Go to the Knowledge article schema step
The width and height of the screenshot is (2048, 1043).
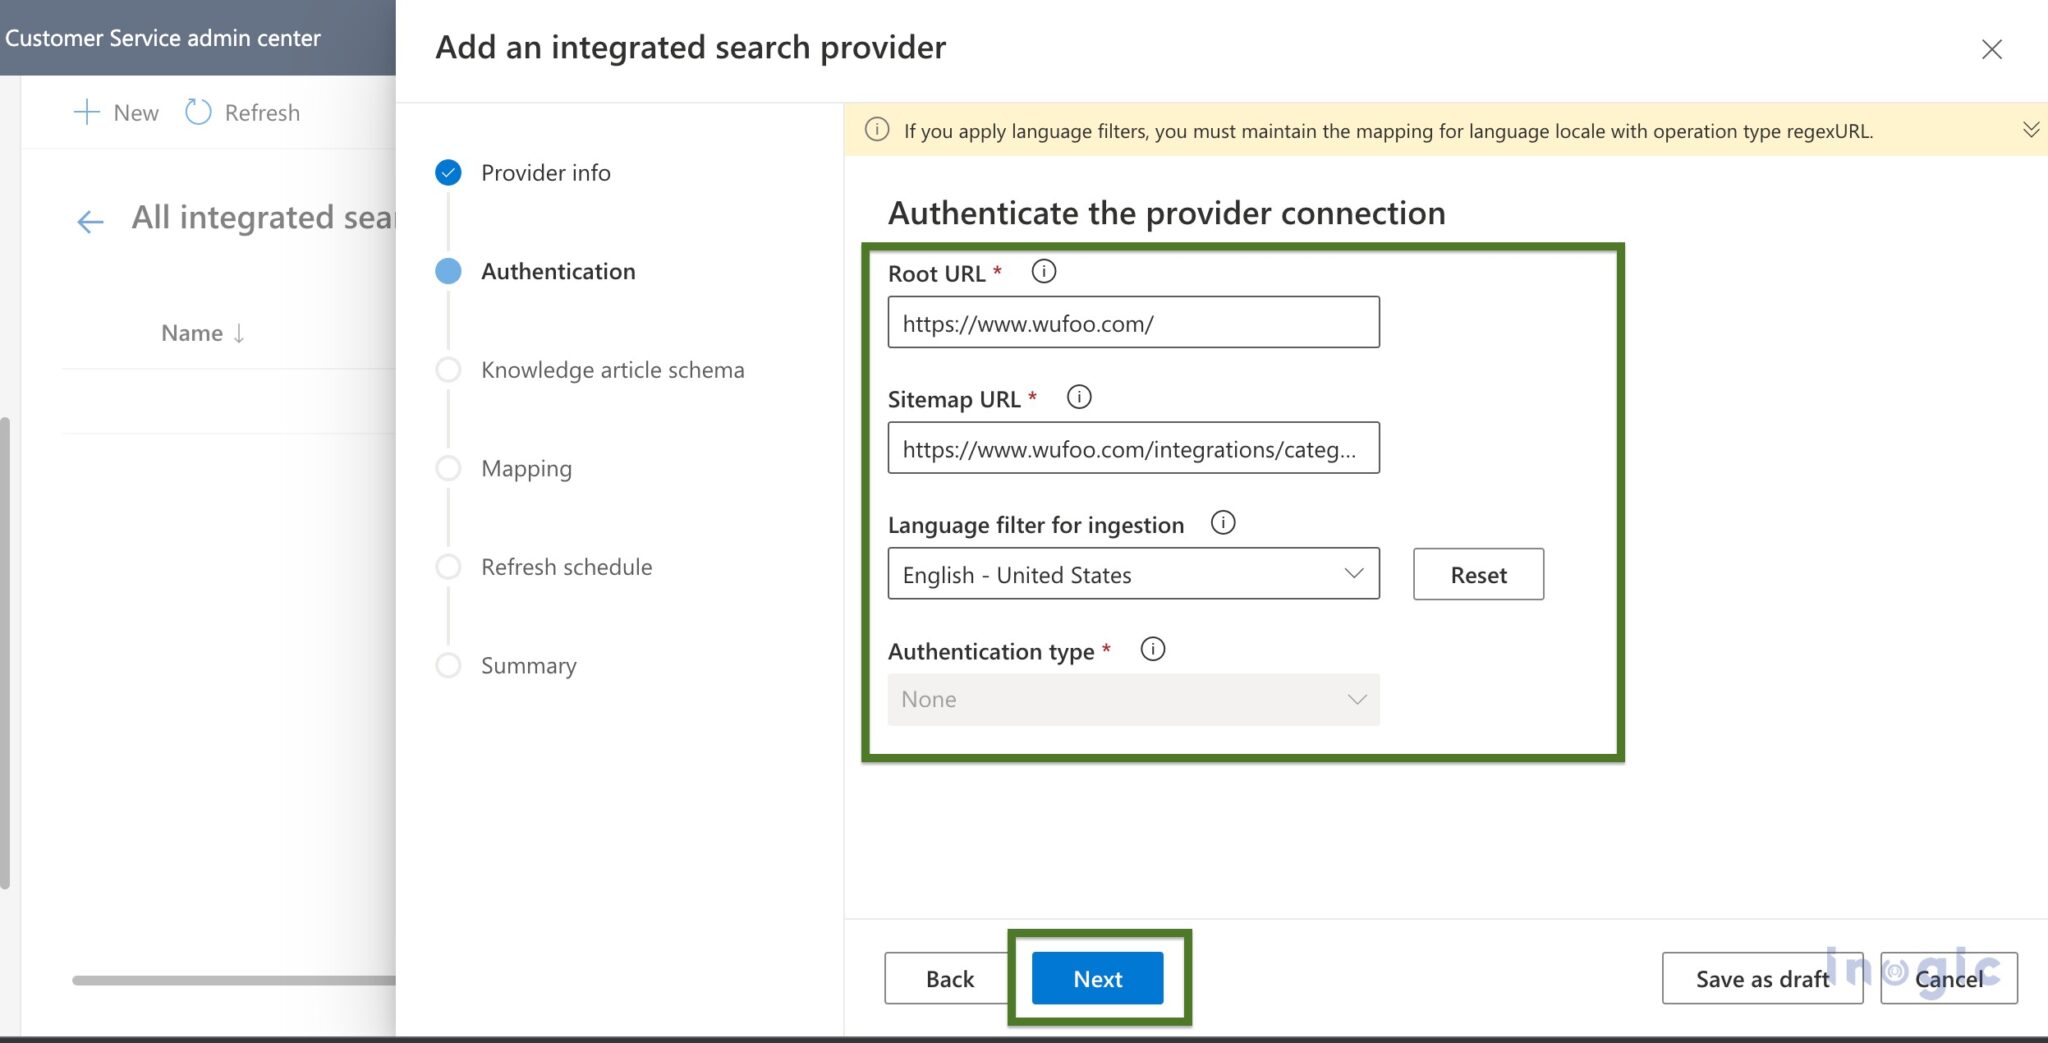(613, 369)
